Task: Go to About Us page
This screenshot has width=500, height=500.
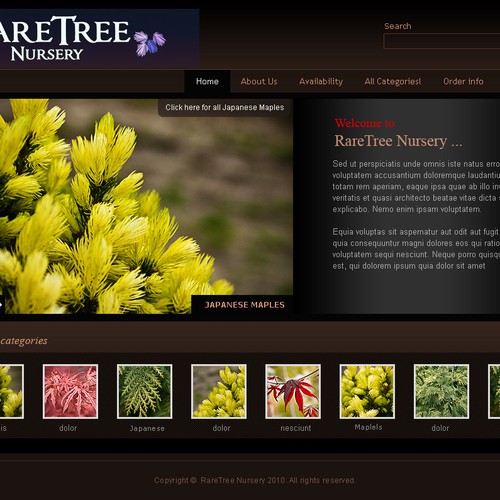Action: pos(259,81)
